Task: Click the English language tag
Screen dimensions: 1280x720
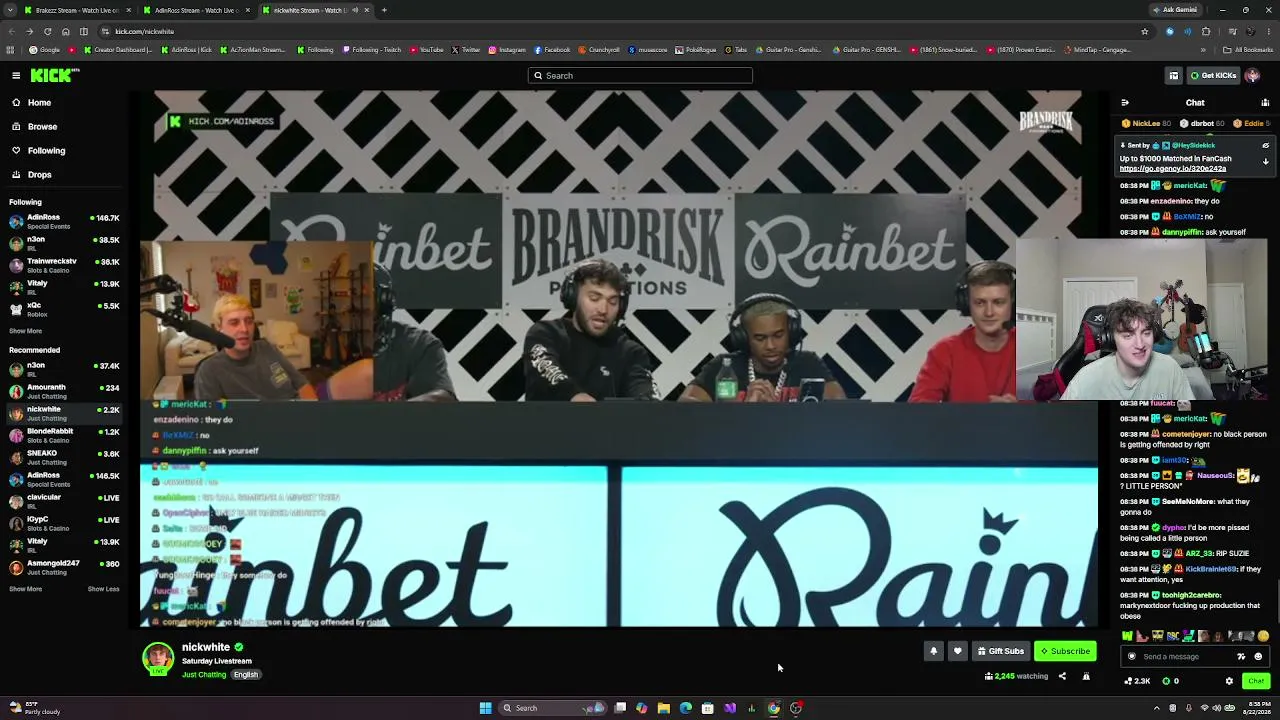Action: (x=246, y=675)
